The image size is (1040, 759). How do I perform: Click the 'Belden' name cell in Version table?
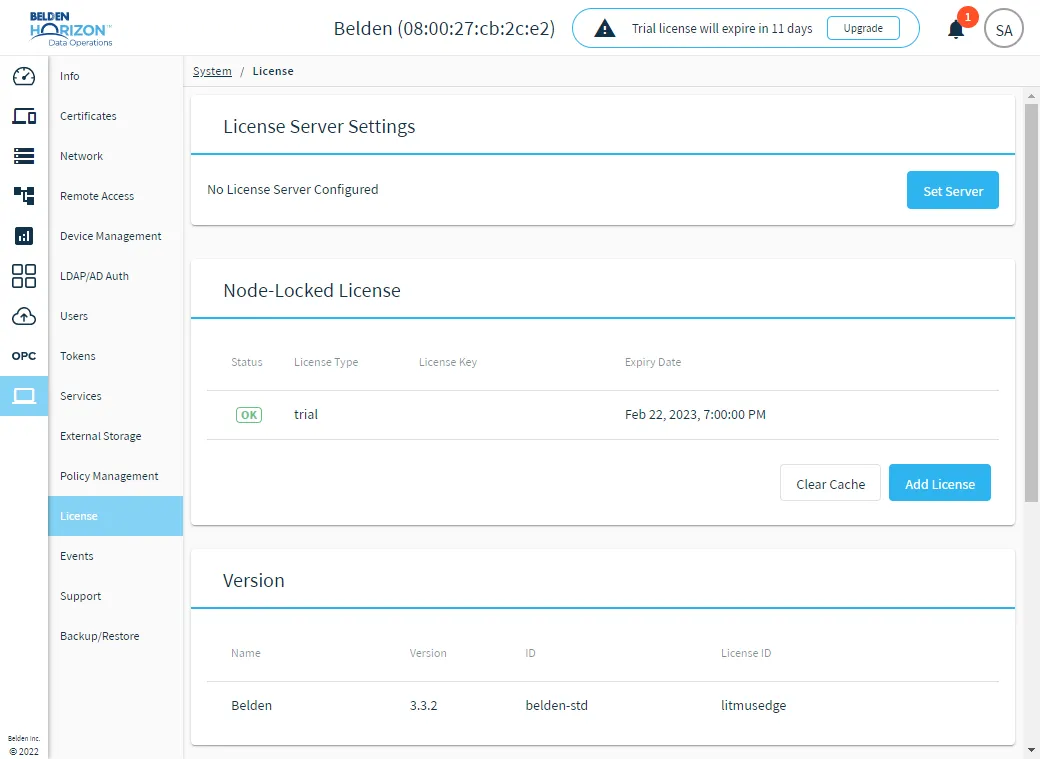click(x=251, y=705)
